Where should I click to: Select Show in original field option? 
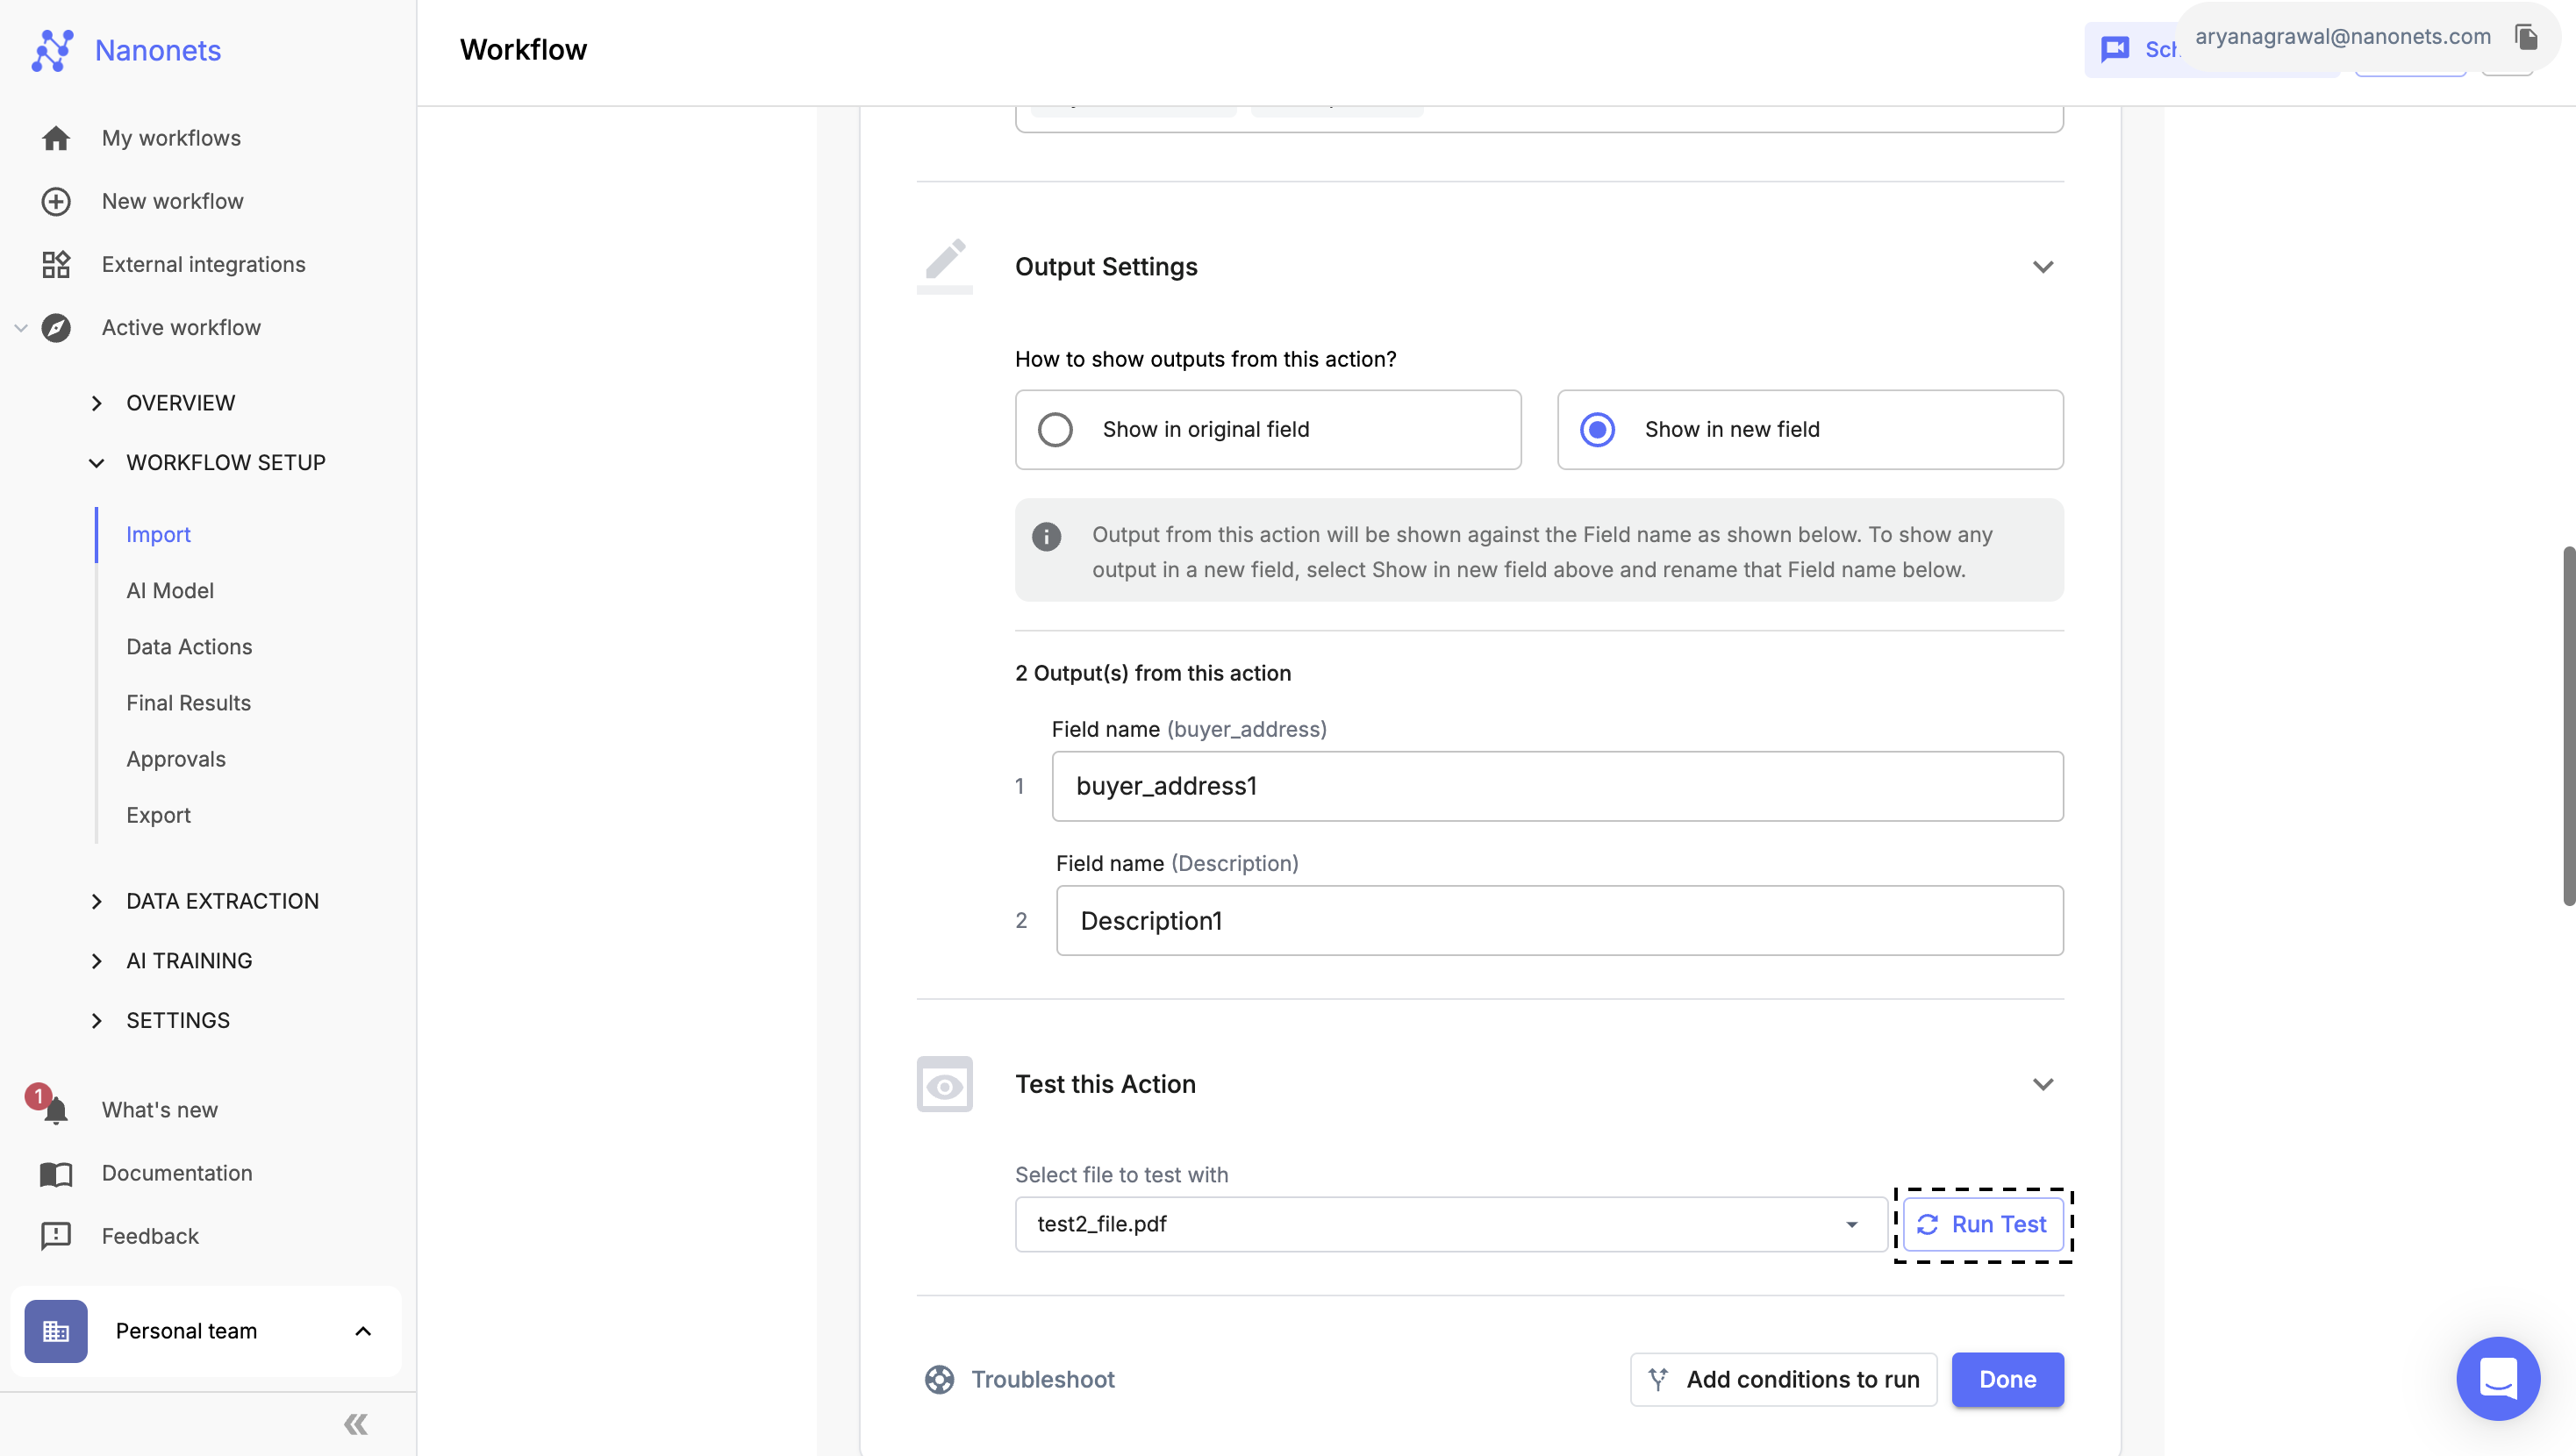[x=1268, y=429]
